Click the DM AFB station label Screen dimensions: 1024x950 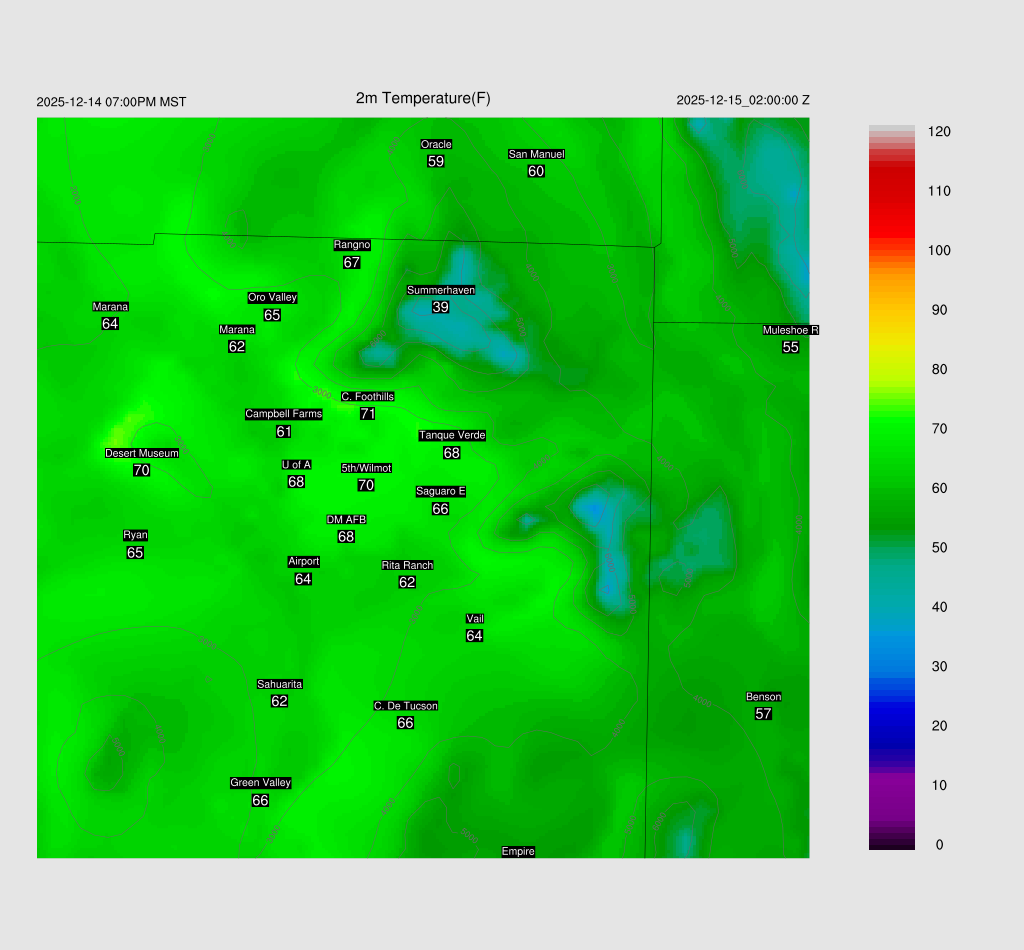[x=346, y=520]
